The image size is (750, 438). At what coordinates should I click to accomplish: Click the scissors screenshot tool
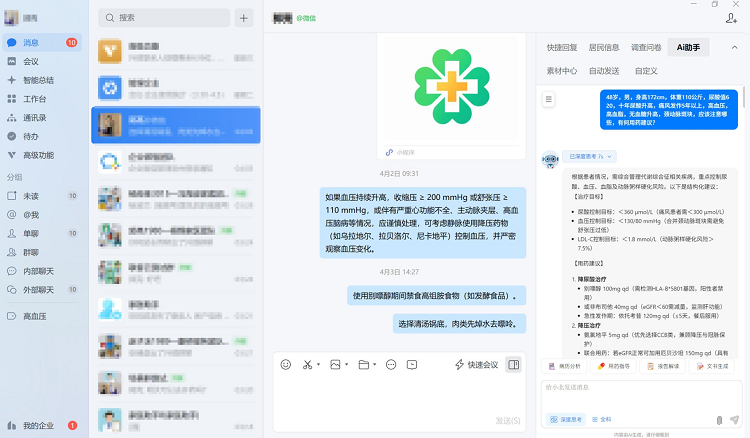[308, 364]
